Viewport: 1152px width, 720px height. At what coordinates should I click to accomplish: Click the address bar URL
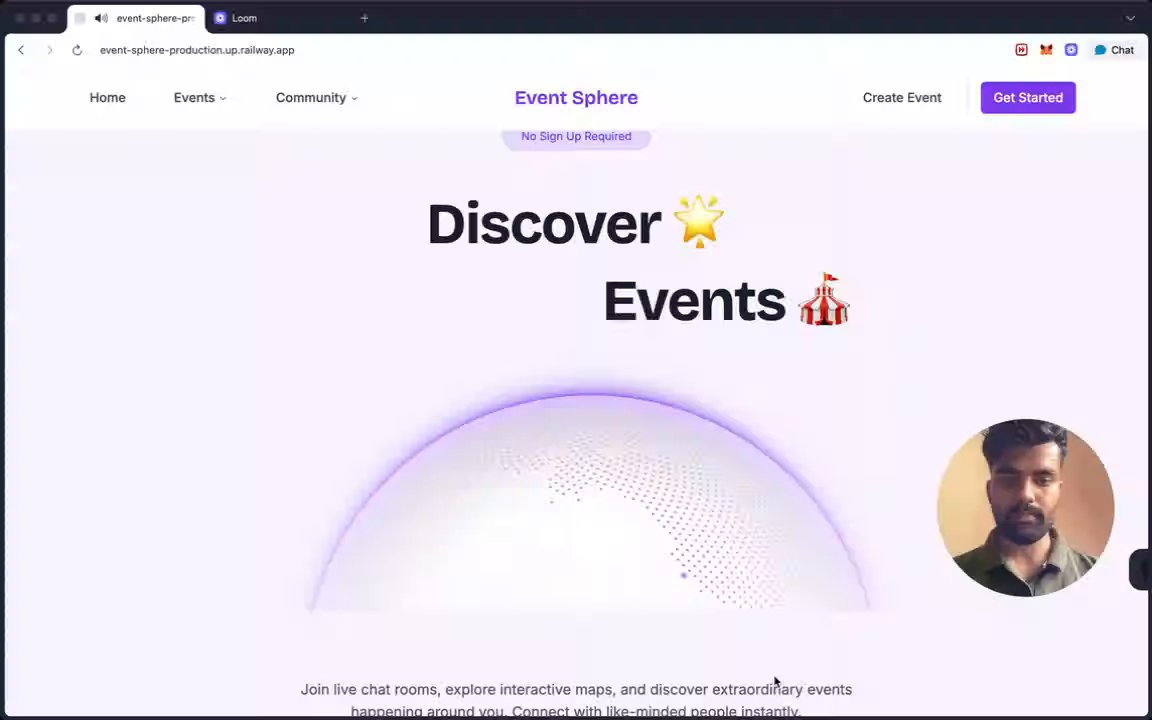(197, 50)
